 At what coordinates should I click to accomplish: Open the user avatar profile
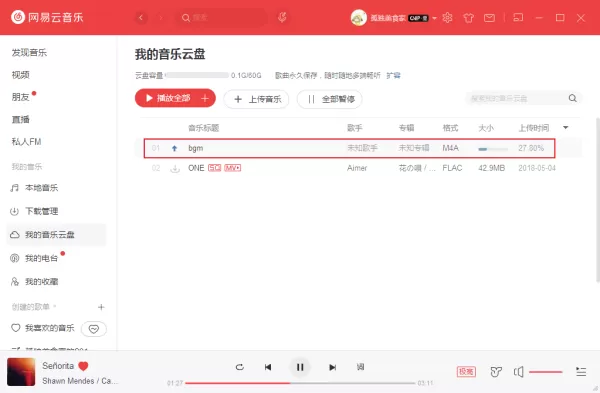pyautogui.click(x=359, y=18)
